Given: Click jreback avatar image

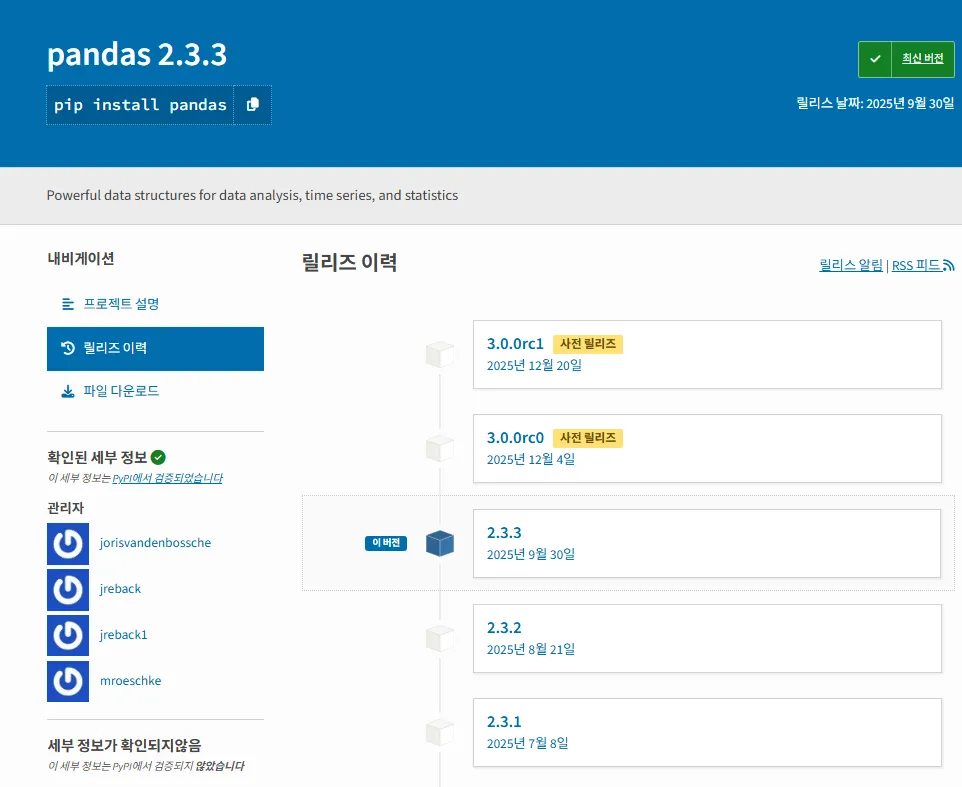Looking at the screenshot, I should (67, 589).
